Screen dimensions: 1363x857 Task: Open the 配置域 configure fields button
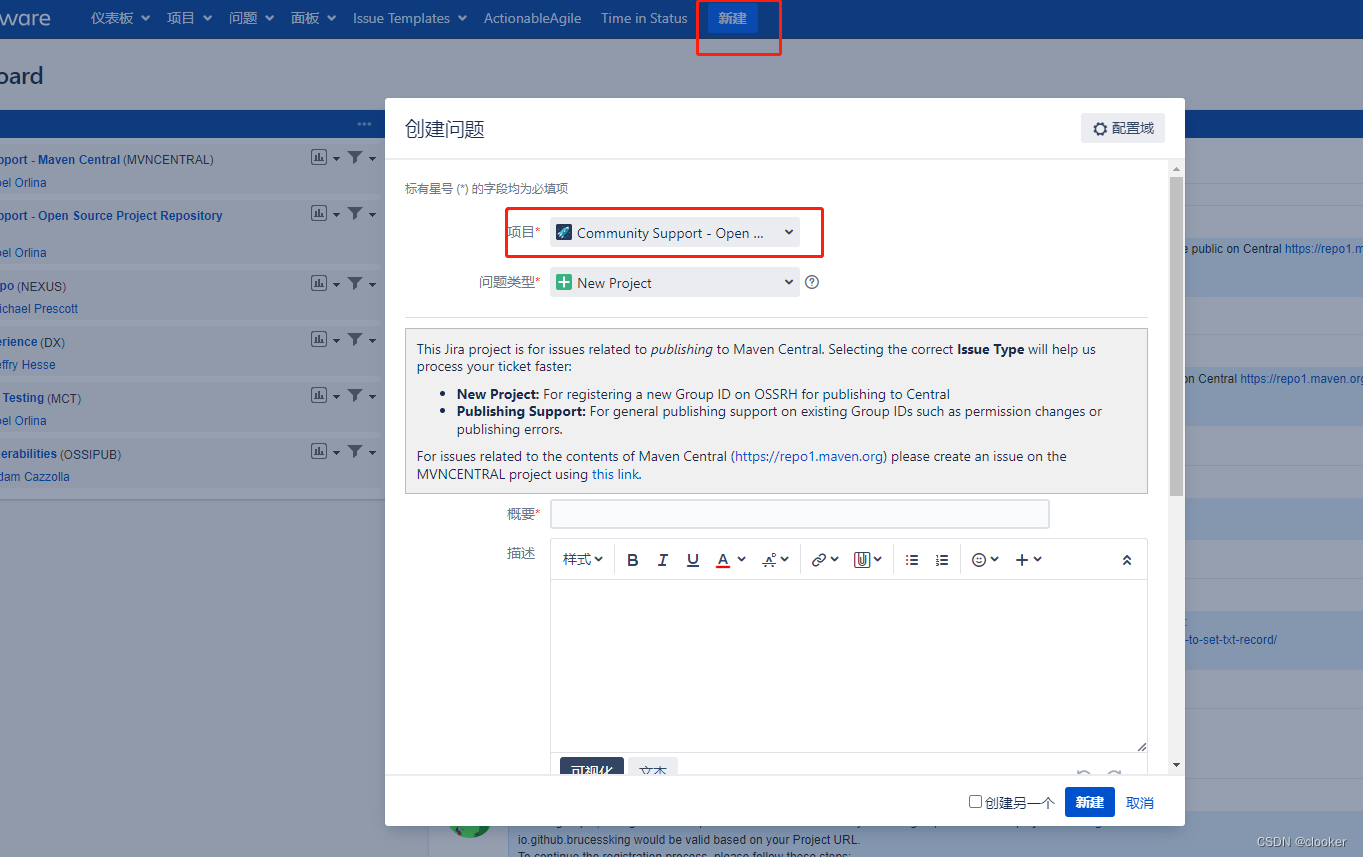pos(1123,128)
